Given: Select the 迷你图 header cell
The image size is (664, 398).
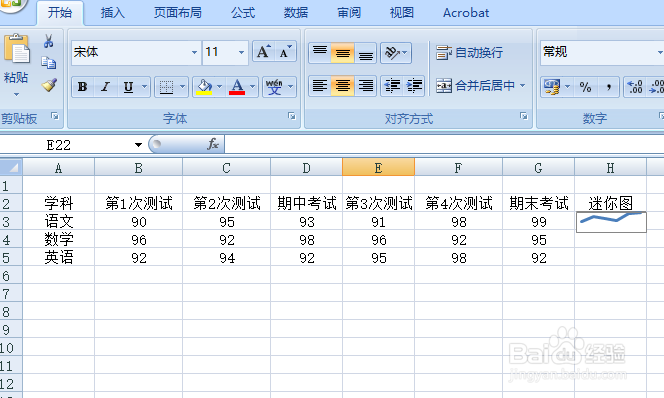Looking at the screenshot, I should coord(610,203).
